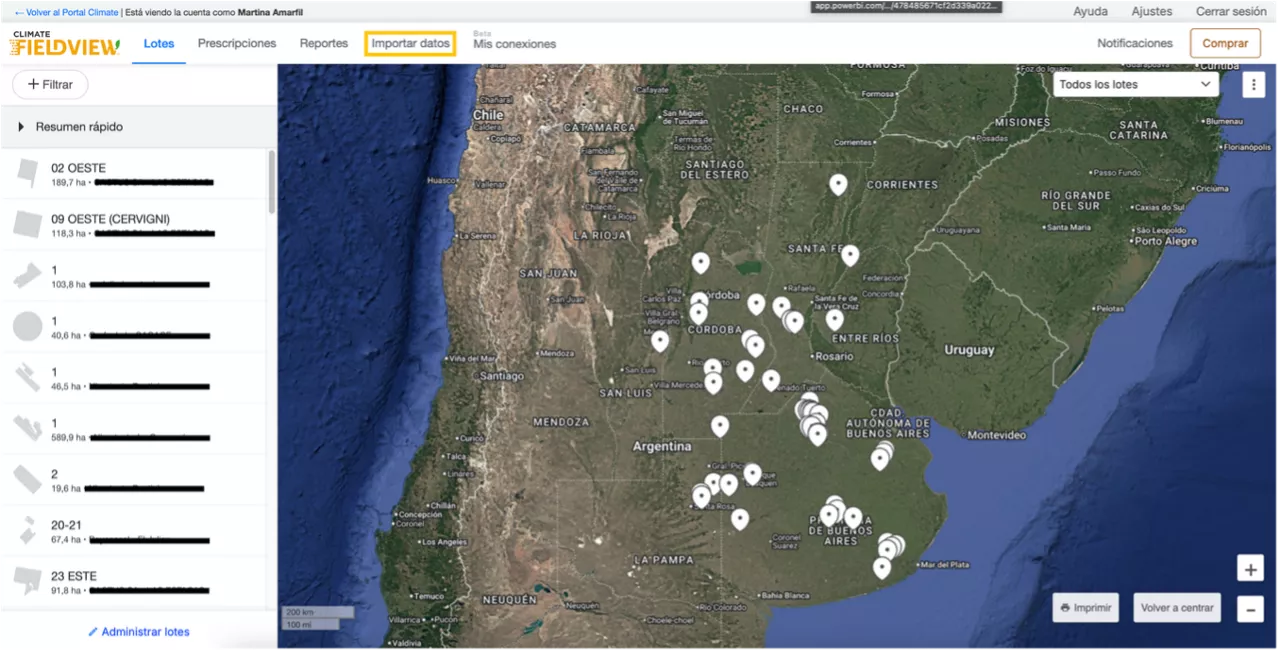Zoom in on the map
This screenshot has width=1280, height=652.
(1250, 569)
